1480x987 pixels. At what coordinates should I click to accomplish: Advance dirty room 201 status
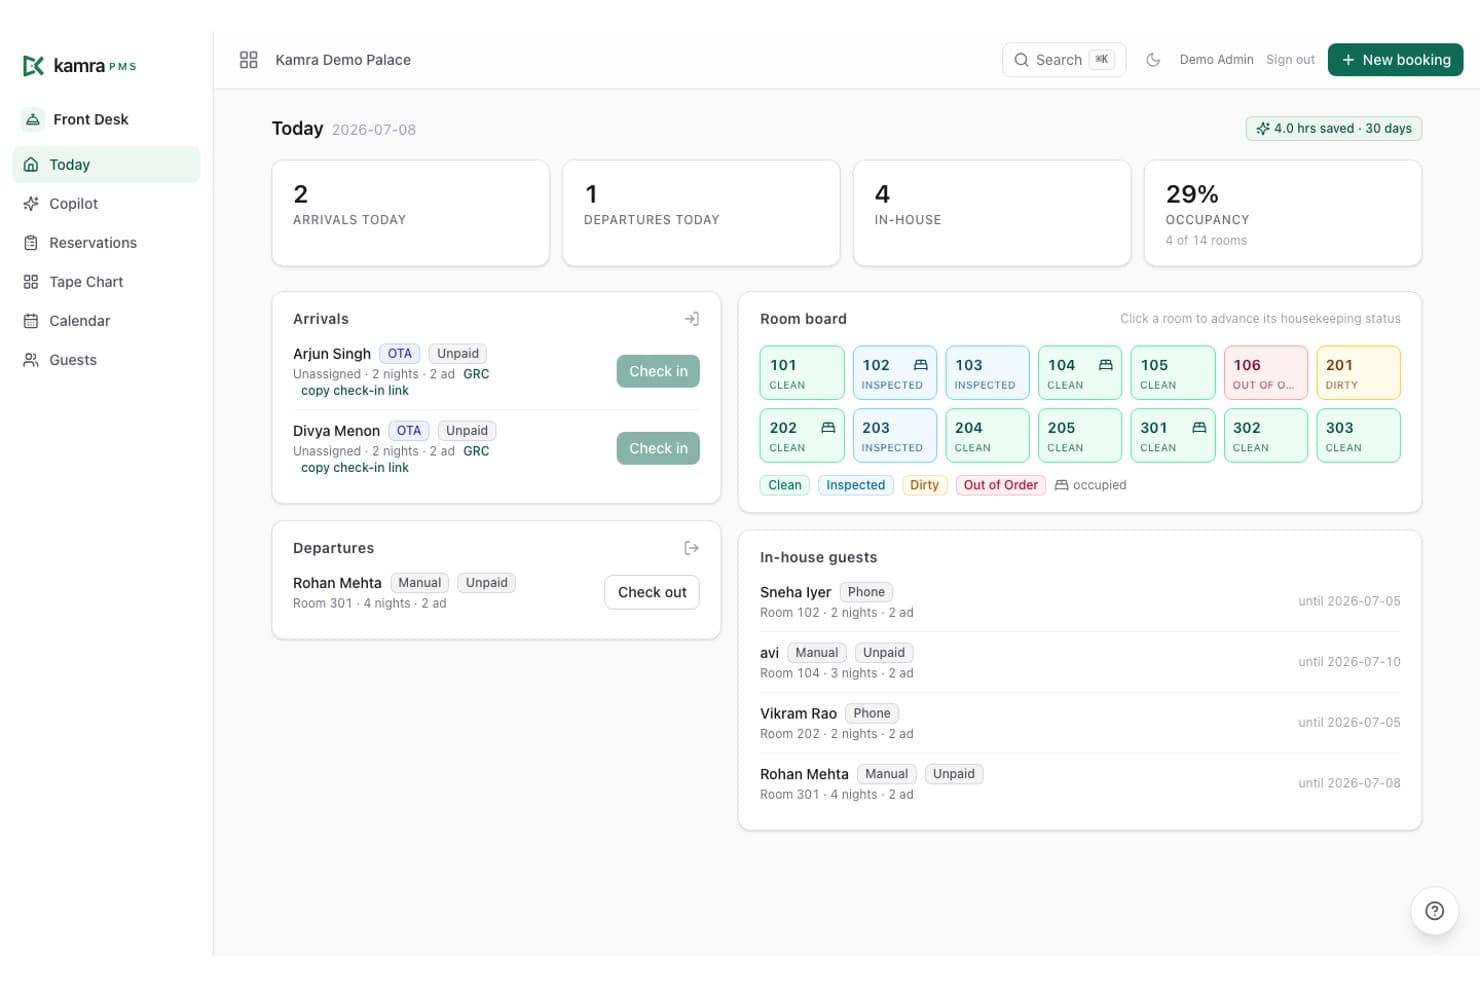click(1358, 373)
